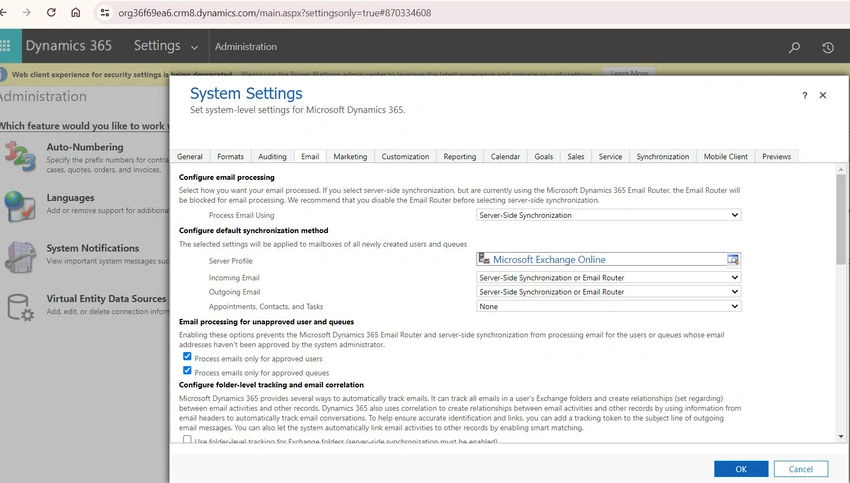Open recent history clock icon

828,47
